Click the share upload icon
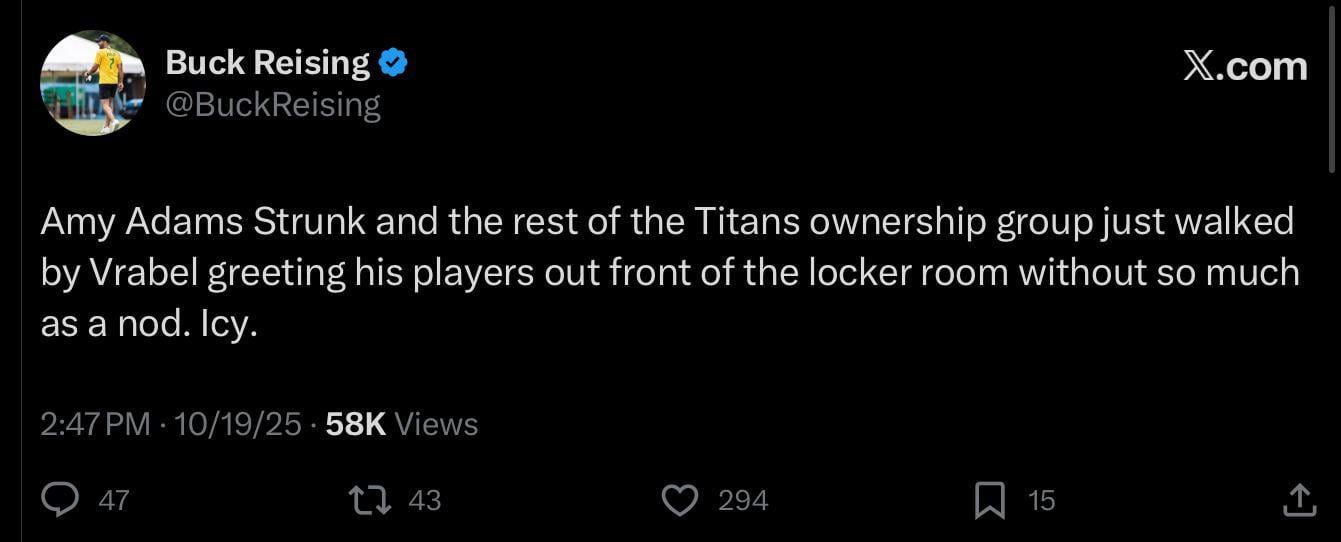 coord(1298,499)
